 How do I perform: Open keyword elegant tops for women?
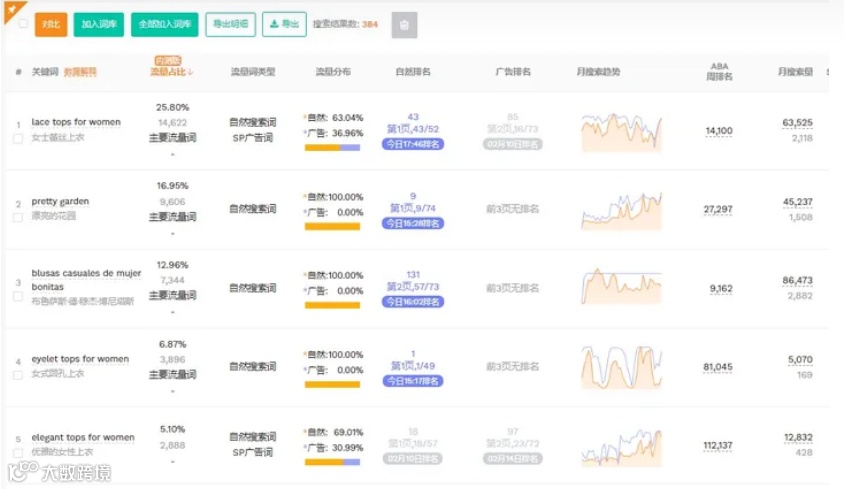[x=83, y=437]
